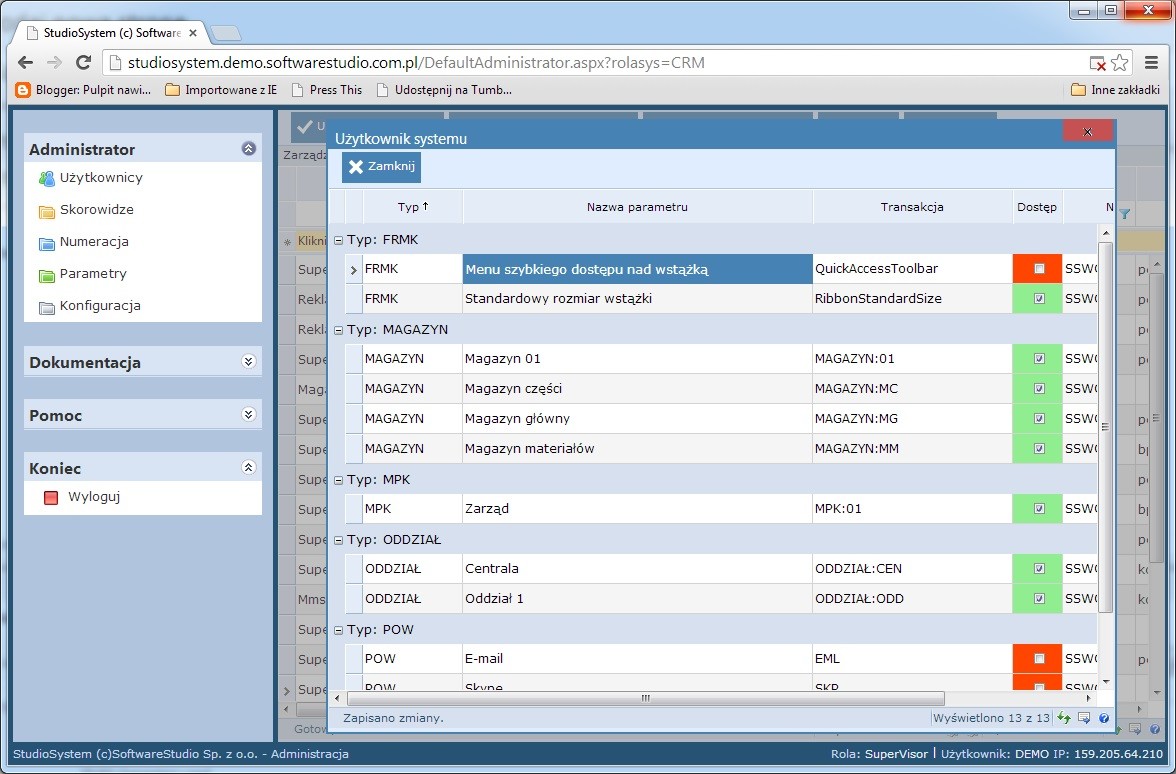Viewport: 1176px width, 774px height.
Task: Click the filter funnel icon in grid header
Action: coord(1125,213)
